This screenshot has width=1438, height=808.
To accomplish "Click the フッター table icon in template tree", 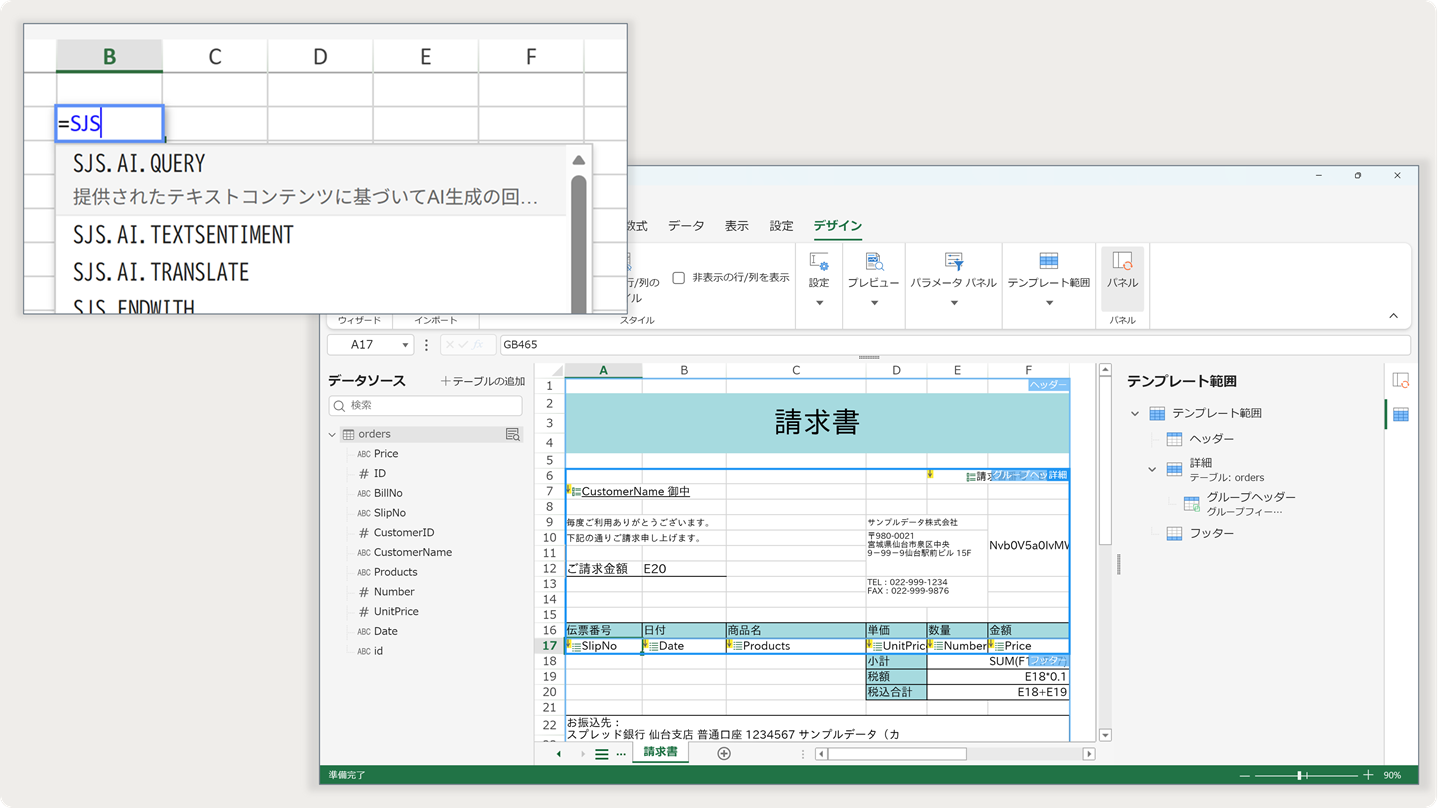I will [1175, 533].
